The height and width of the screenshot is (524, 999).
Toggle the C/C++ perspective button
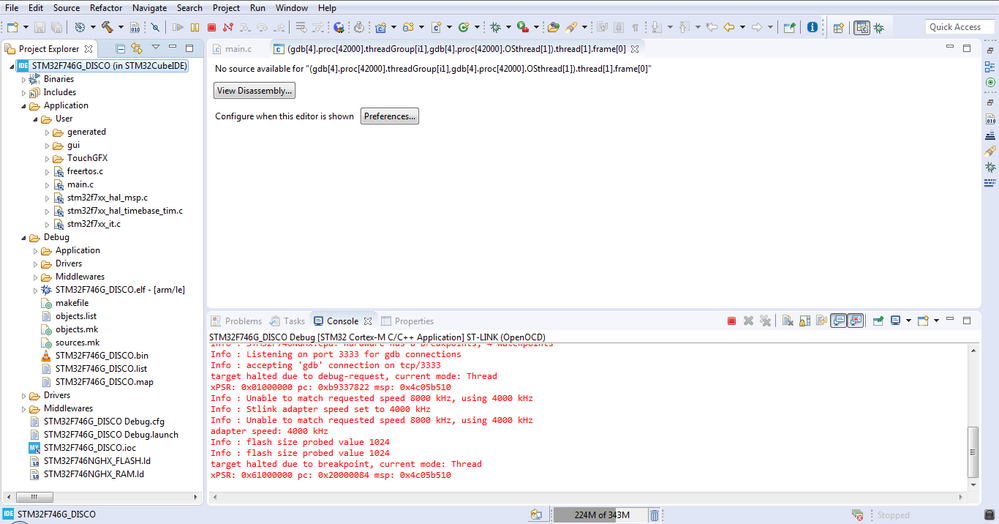(861, 27)
